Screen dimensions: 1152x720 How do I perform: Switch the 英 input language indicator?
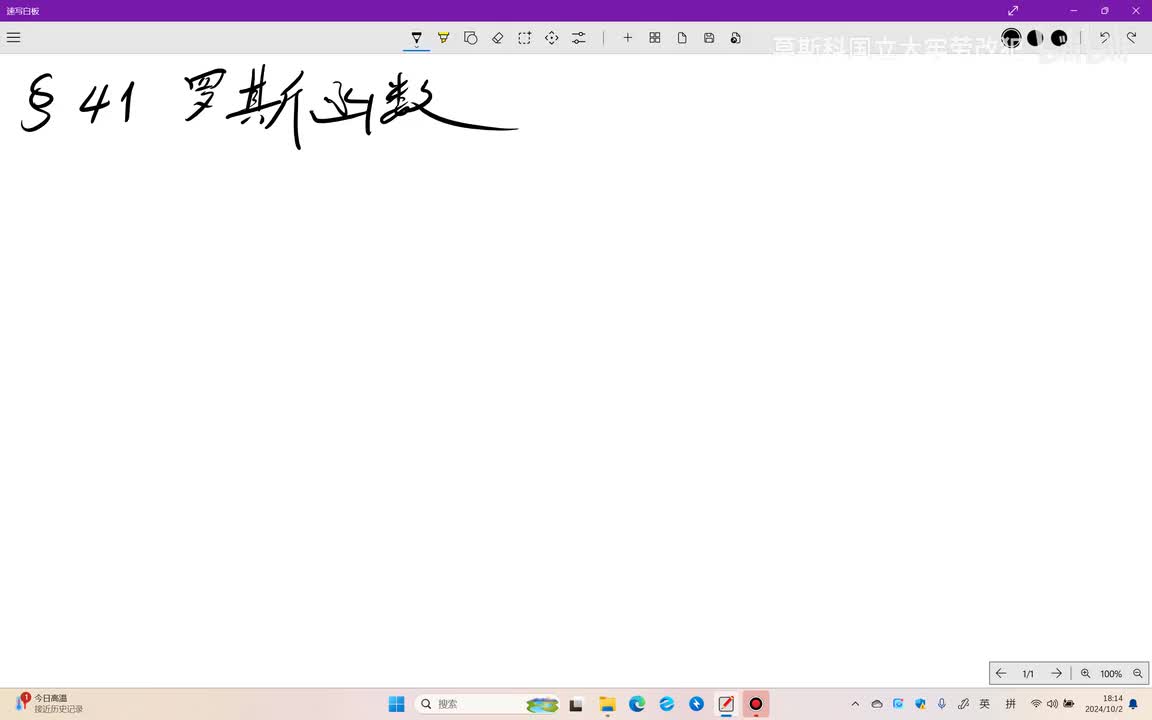click(x=984, y=704)
